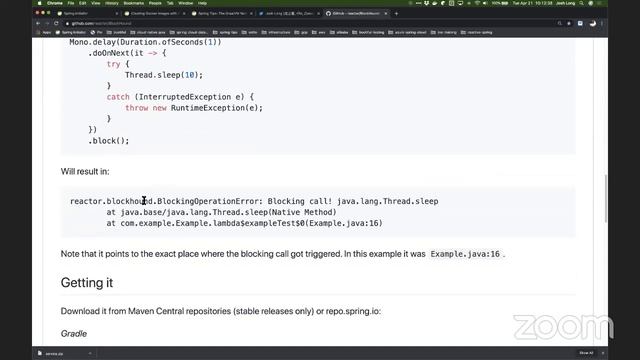Close the Spring Initializr tab
Viewport: 640px width, 360px height.
(117, 13)
